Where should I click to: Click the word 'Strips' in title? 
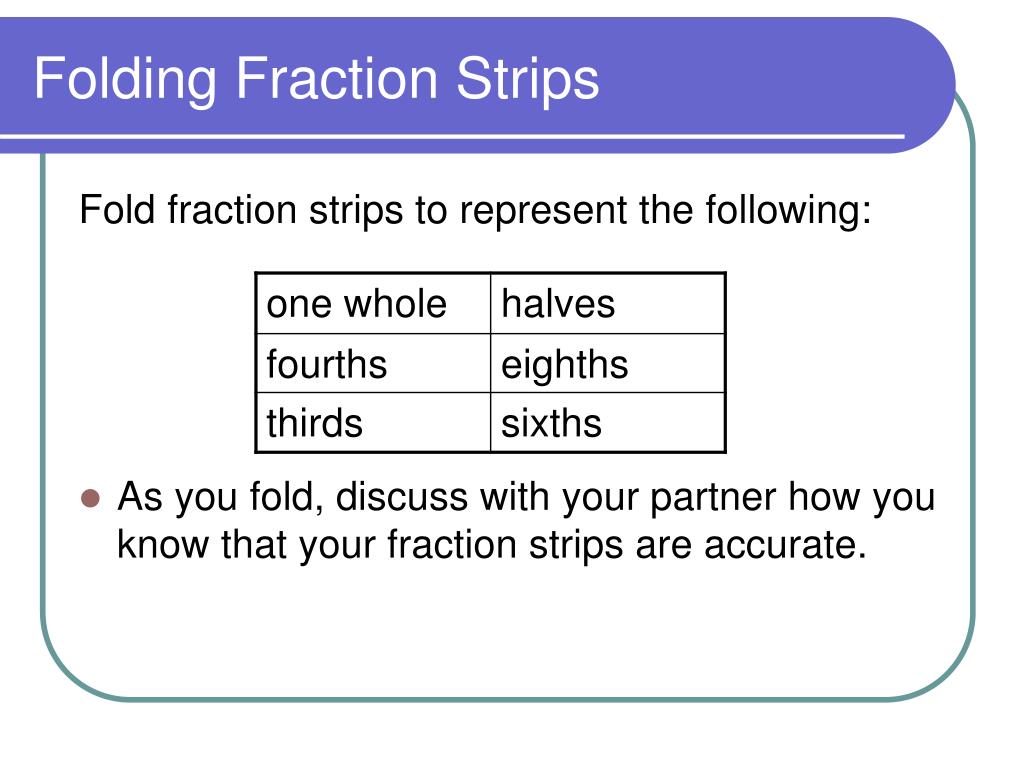tap(528, 79)
